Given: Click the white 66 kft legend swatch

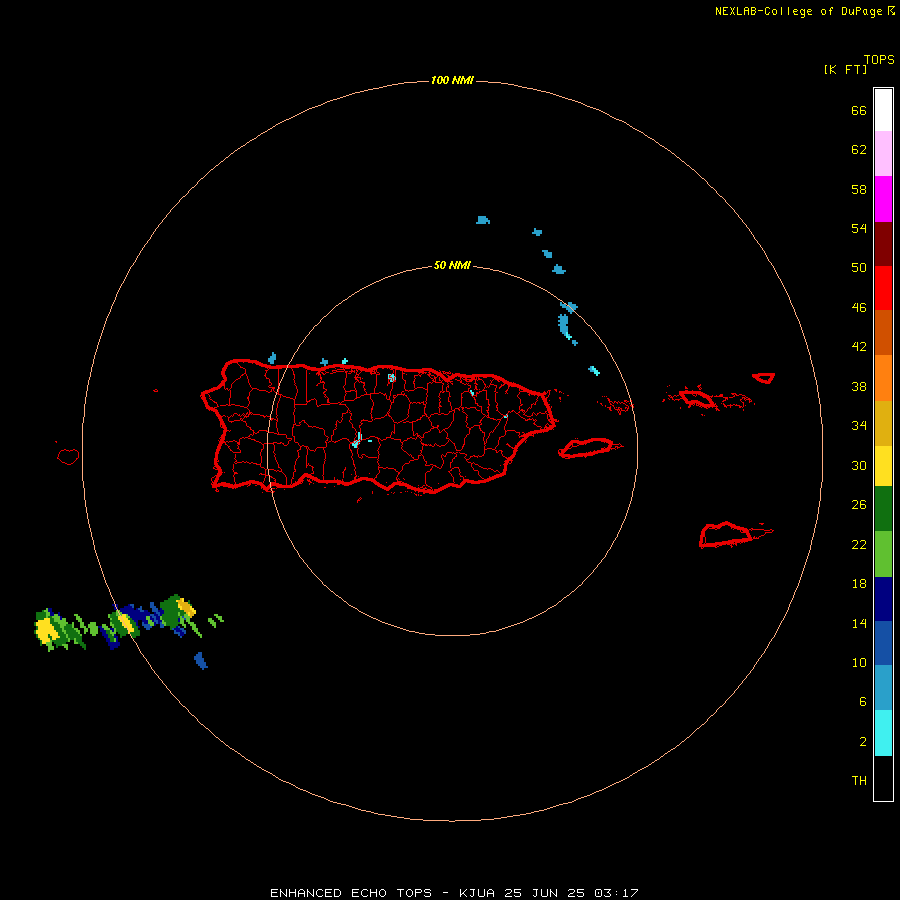Looking at the screenshot, I should pos(883,110).
